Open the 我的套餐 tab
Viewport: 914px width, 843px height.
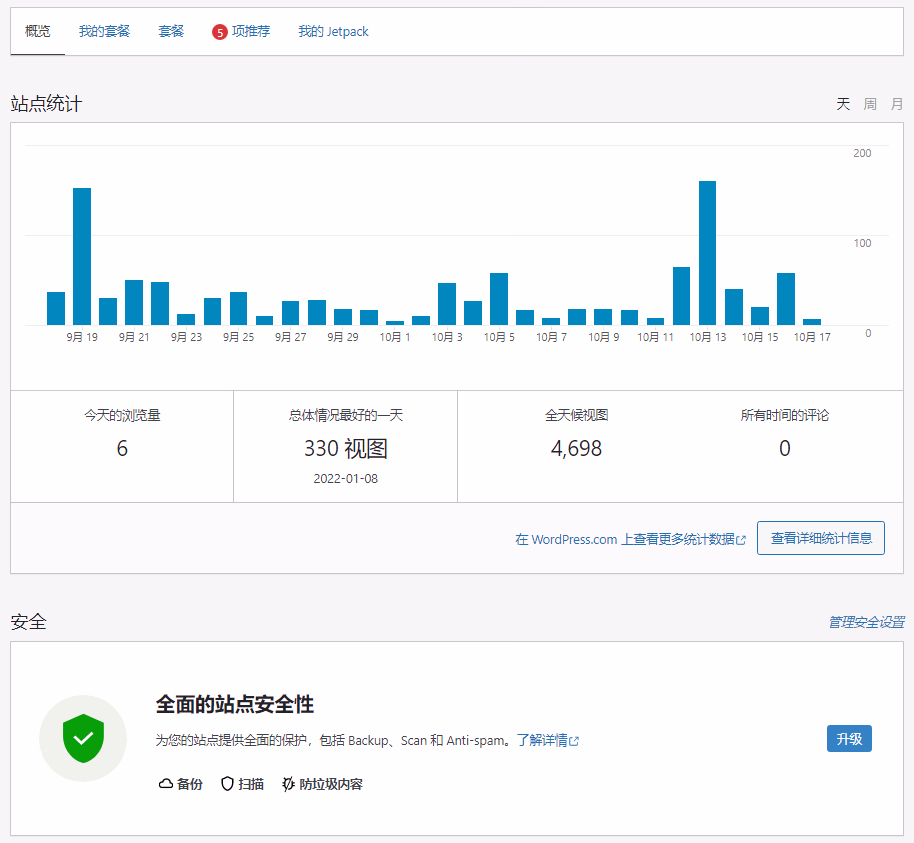click(x=104, y=32)
